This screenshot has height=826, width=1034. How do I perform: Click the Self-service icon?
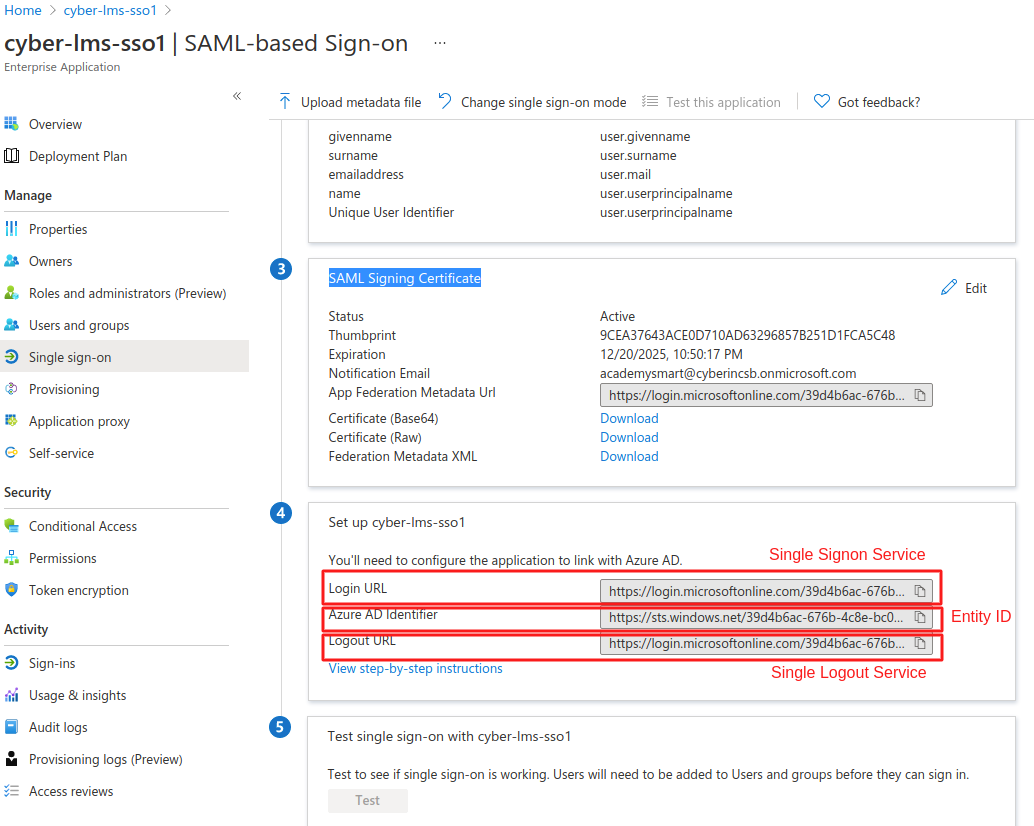tap(11, 453)
